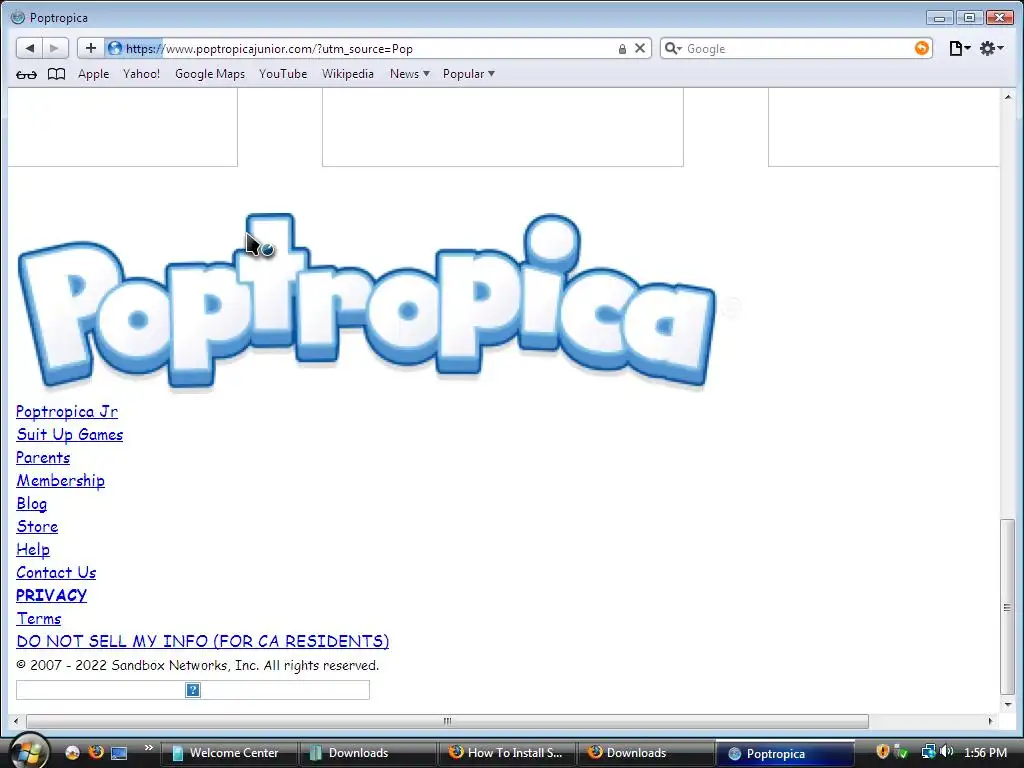1024x768 pixels.
Task: Click the horizontal scrollbar right arrow
Action: (x=991, y=721)
